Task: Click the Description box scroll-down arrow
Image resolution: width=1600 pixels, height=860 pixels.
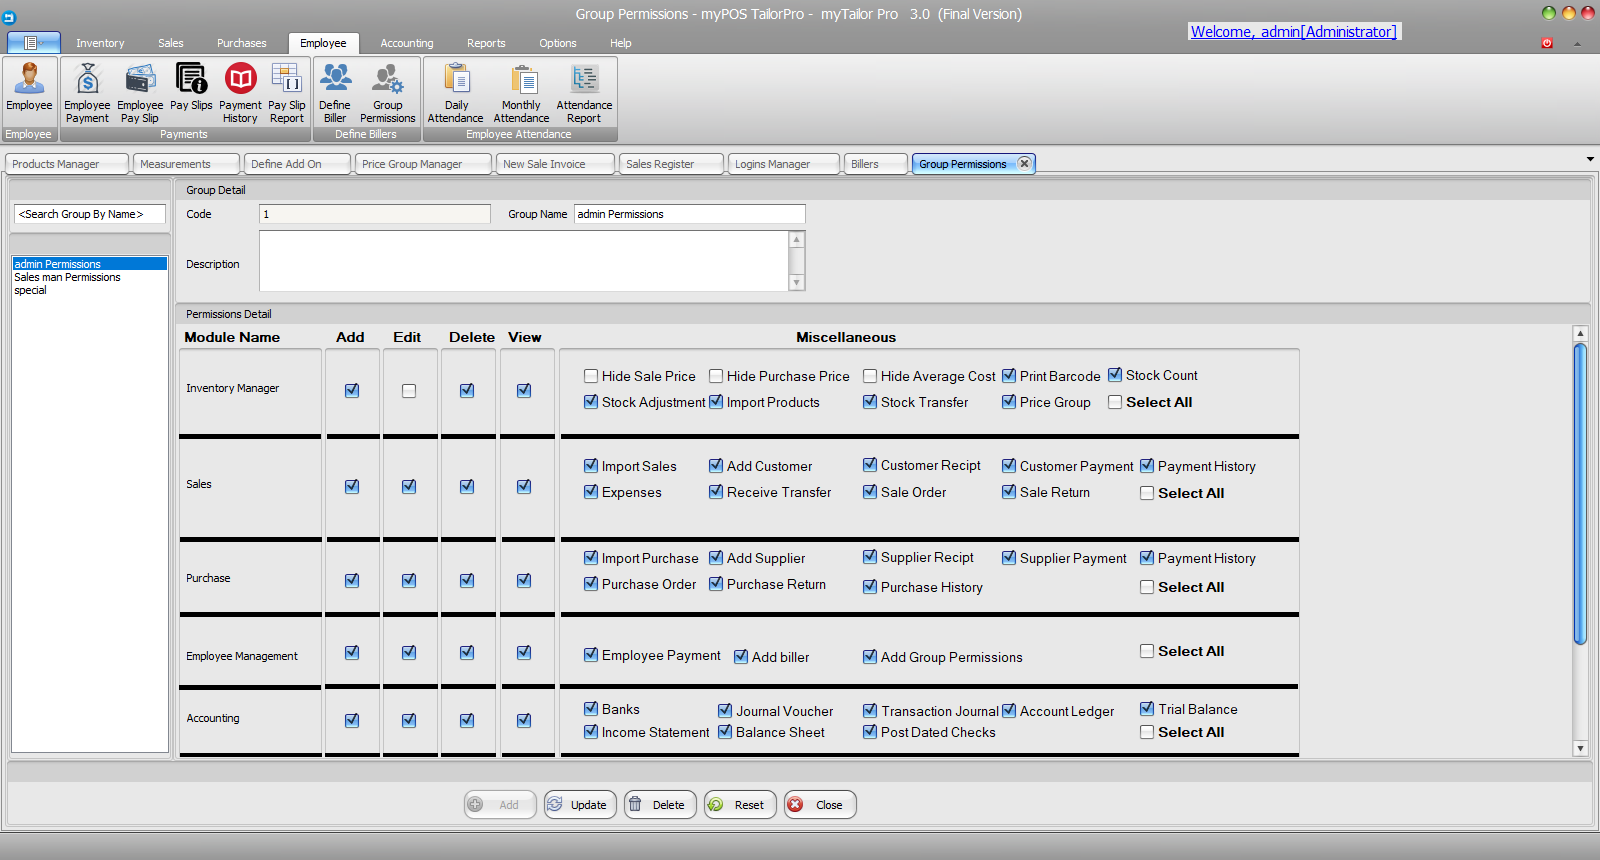Action: [x=797, y=283]
